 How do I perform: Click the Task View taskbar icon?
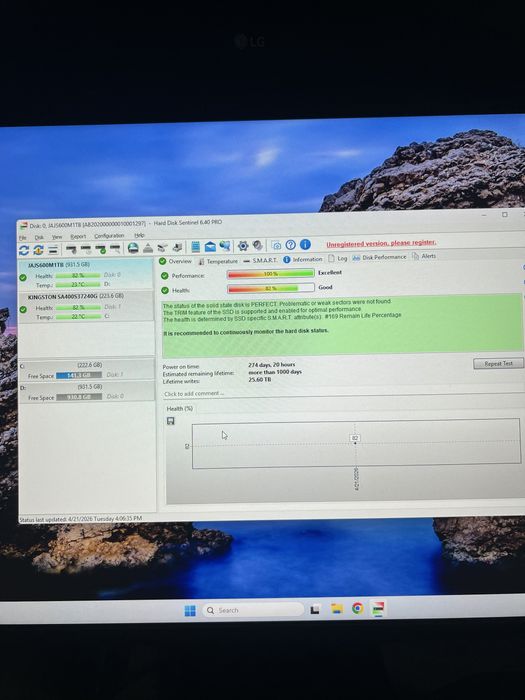click(315, 609)
